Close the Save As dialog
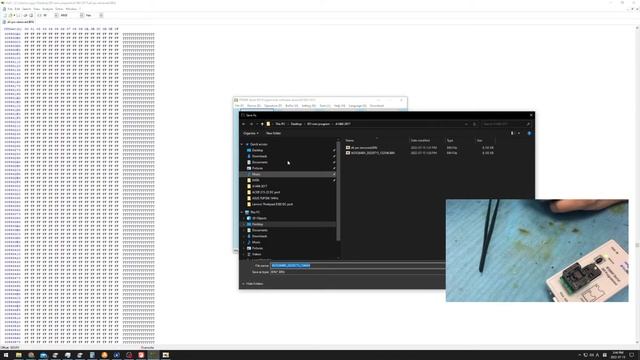The height and width of the screenshot is (360, 640). (531, 116)
